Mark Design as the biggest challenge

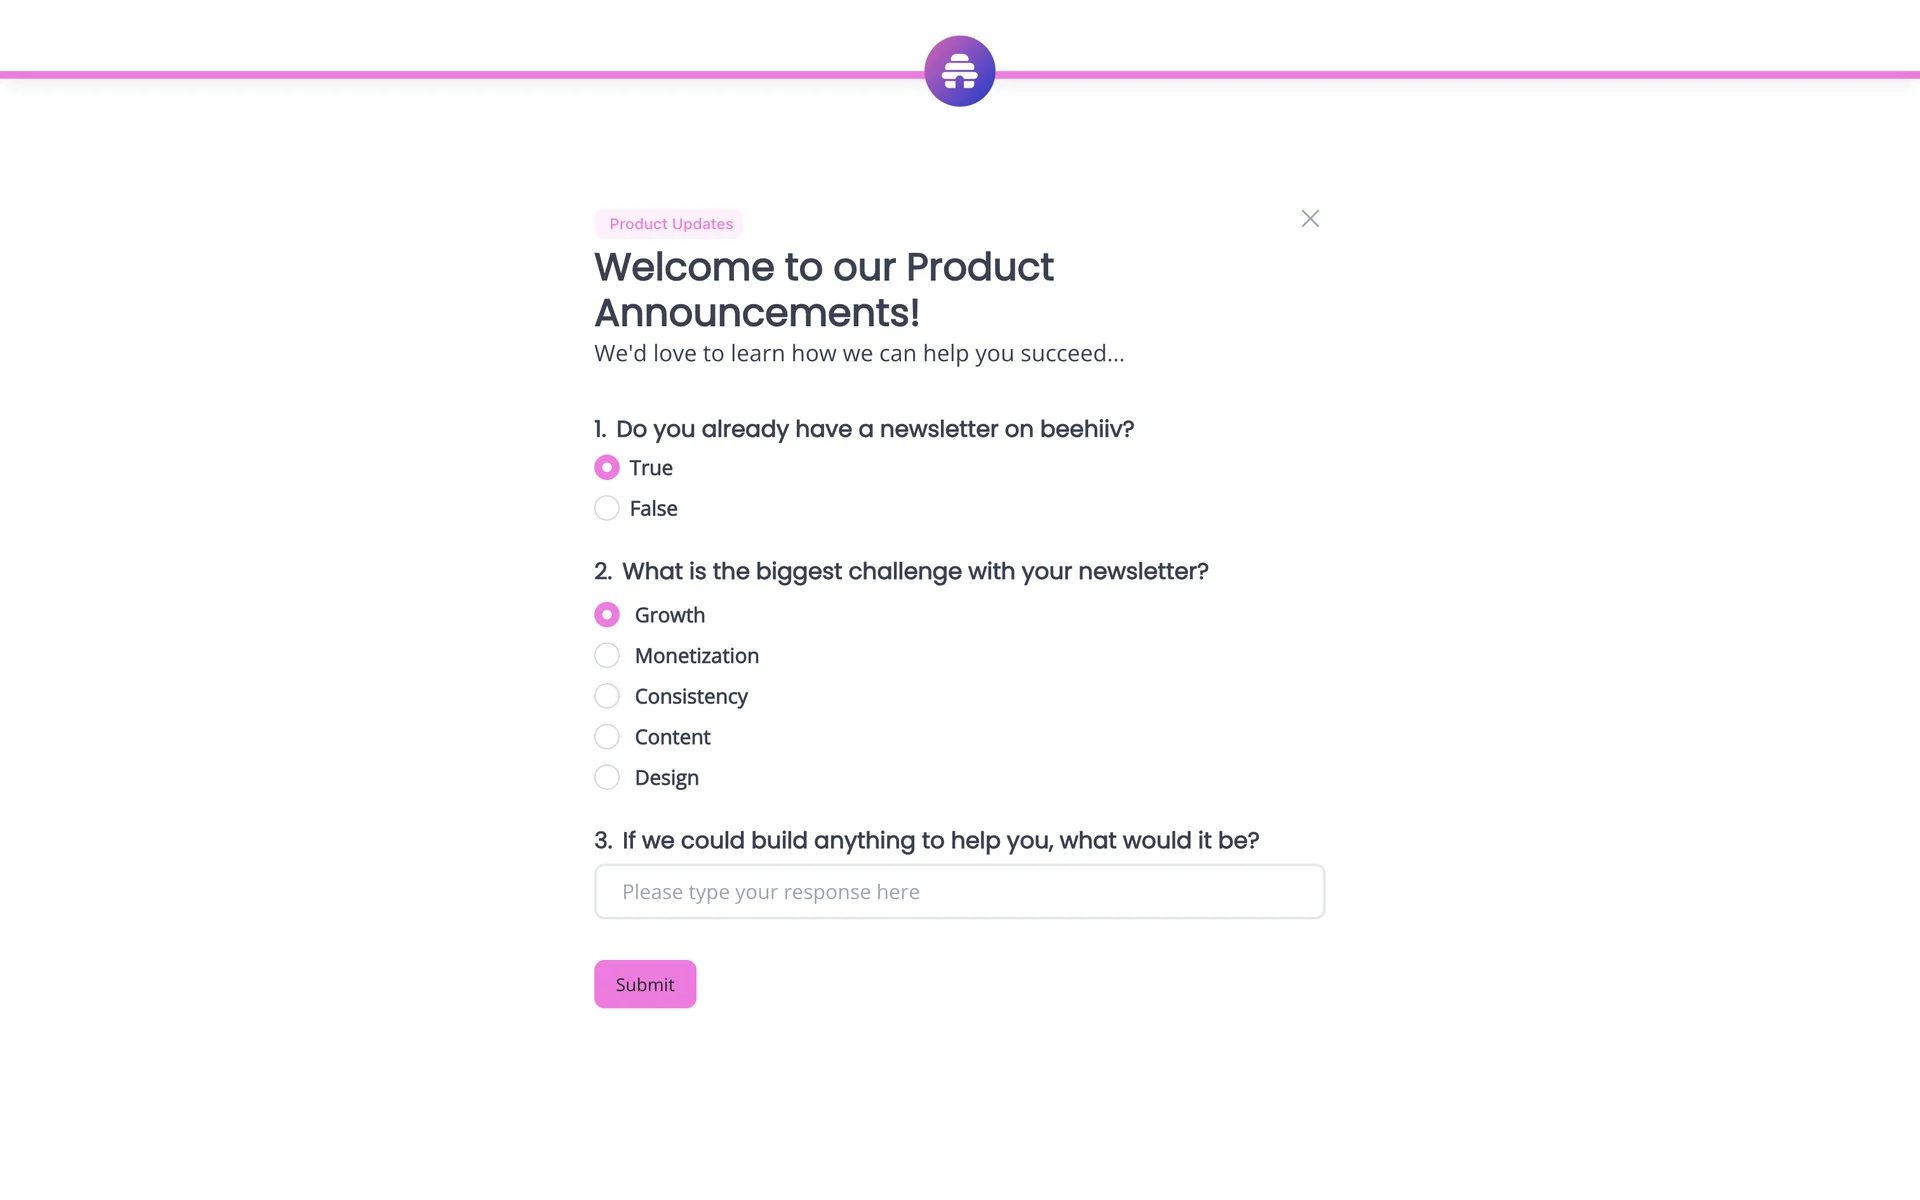607,778
